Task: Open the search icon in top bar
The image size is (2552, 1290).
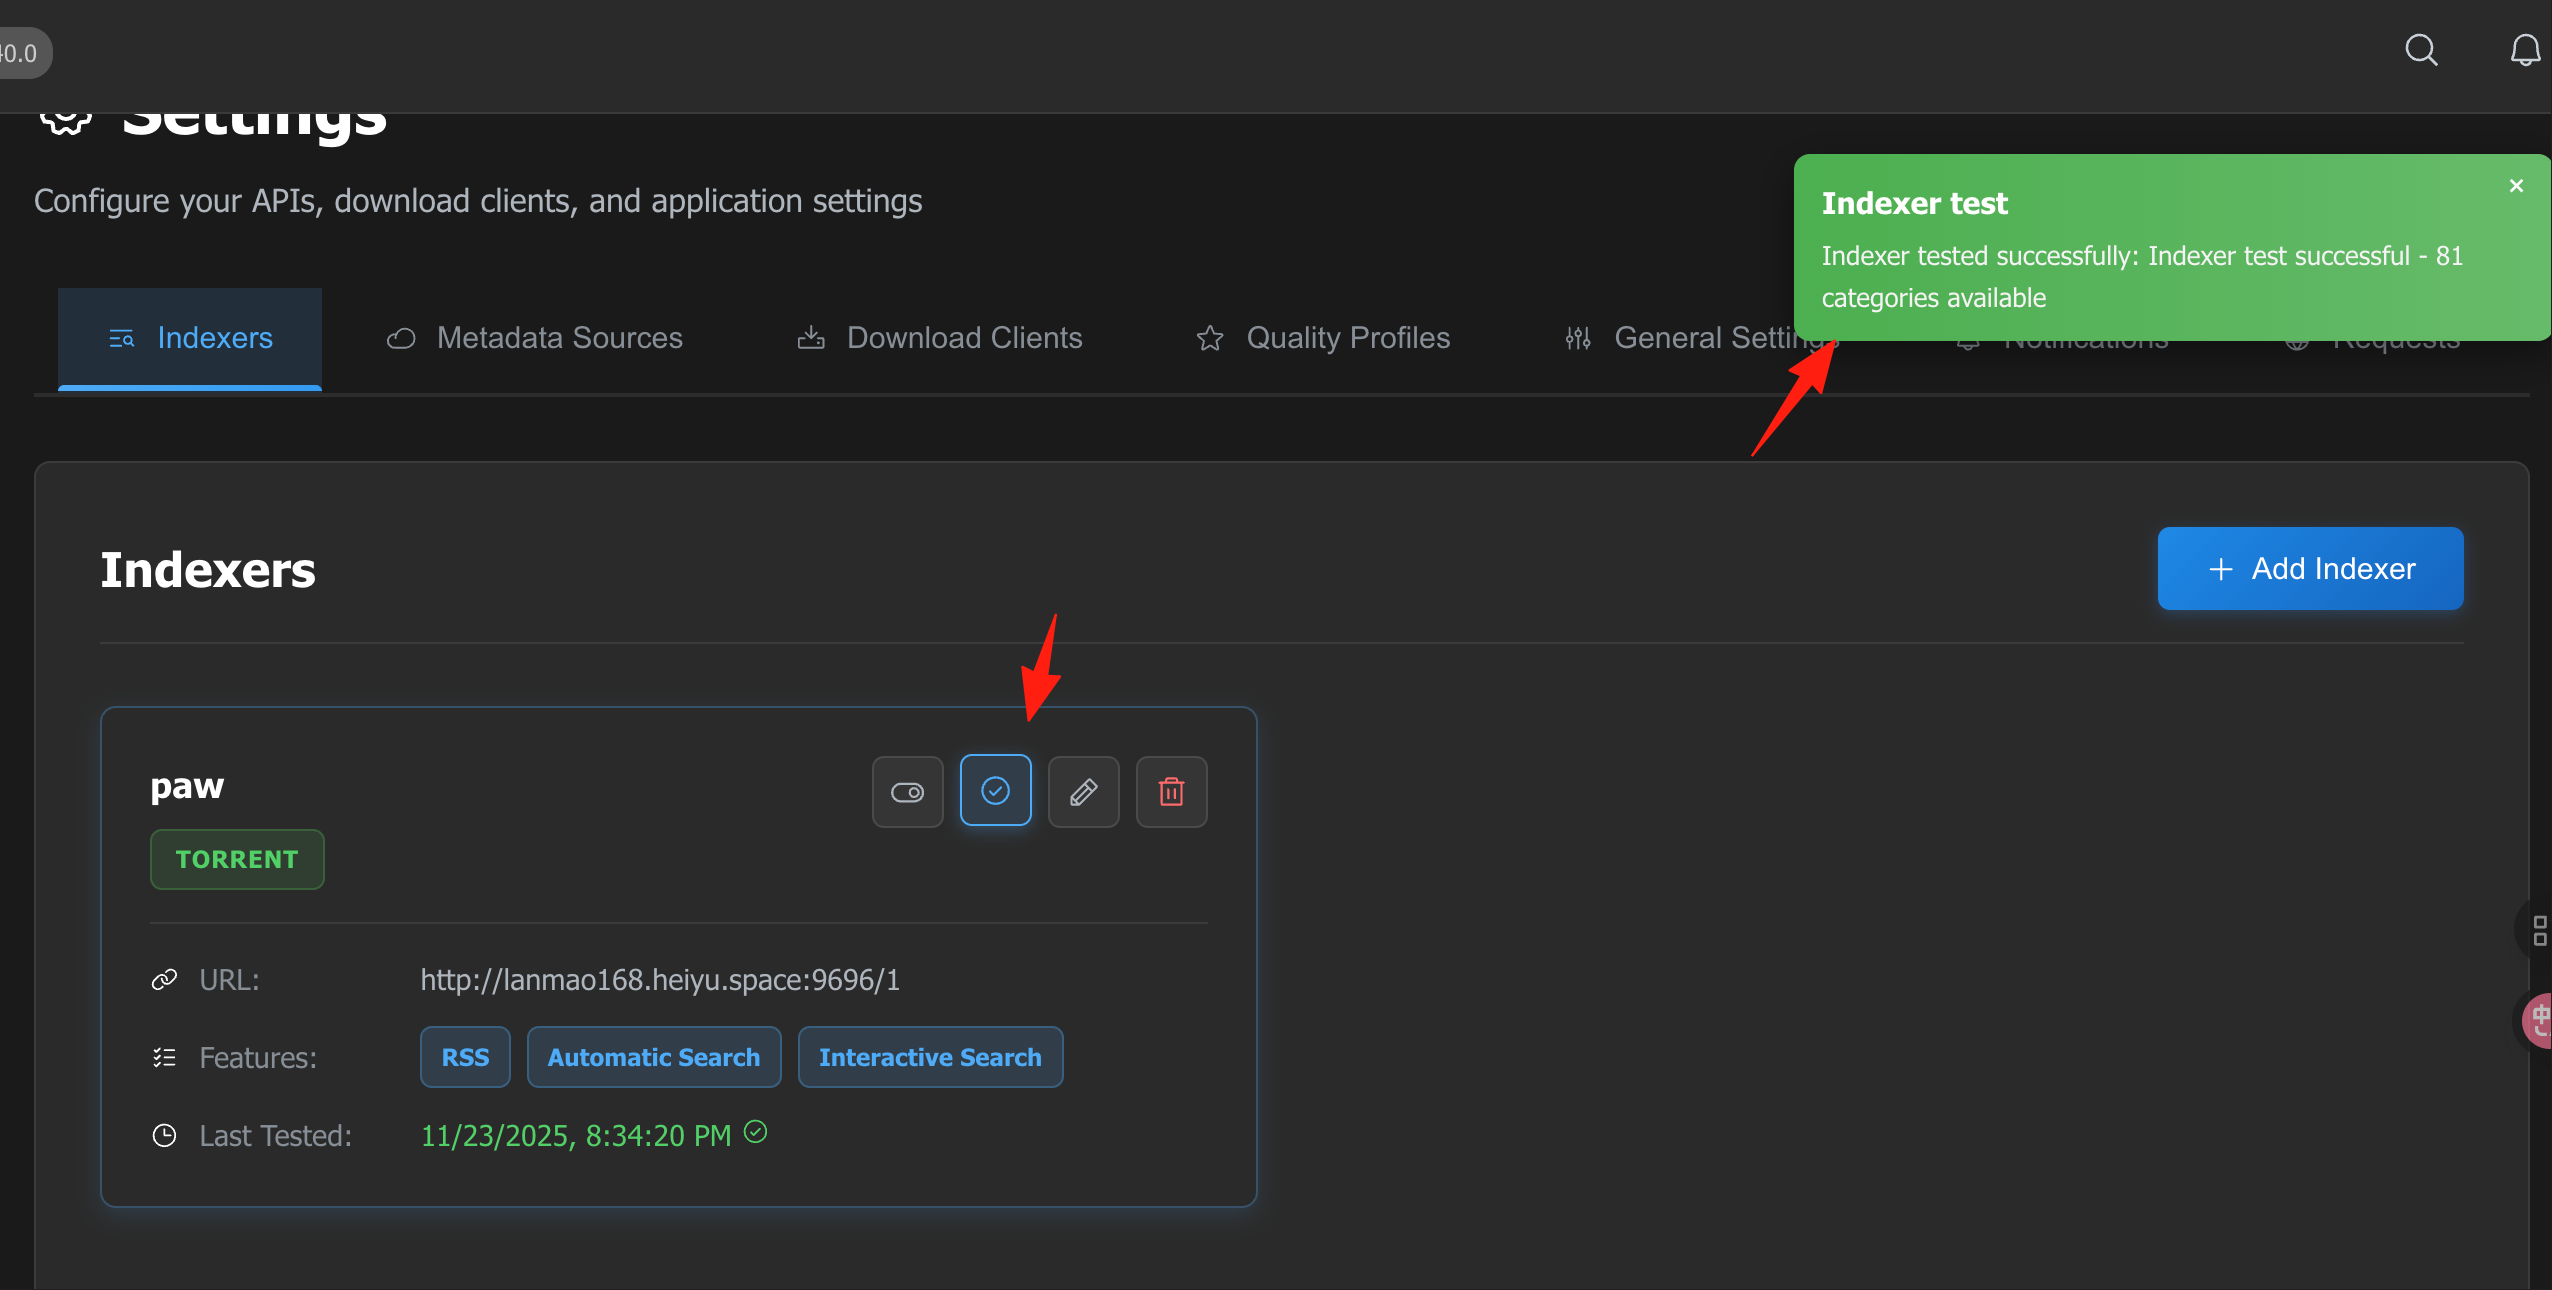Action: pos(2421,50)
